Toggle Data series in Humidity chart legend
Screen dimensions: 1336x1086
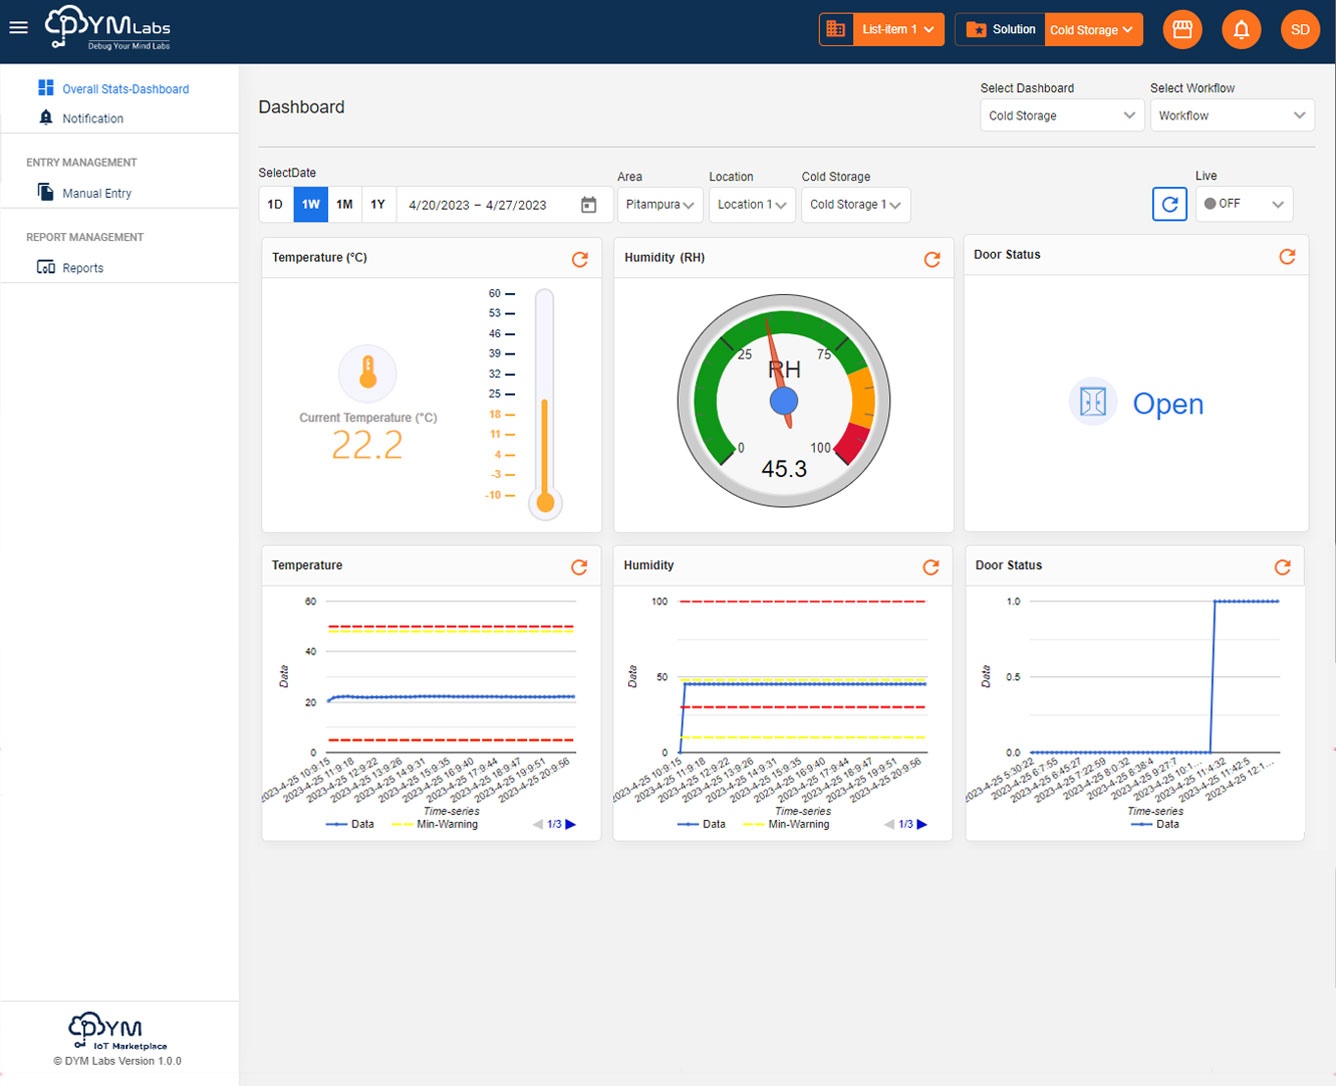pos(702,824)
